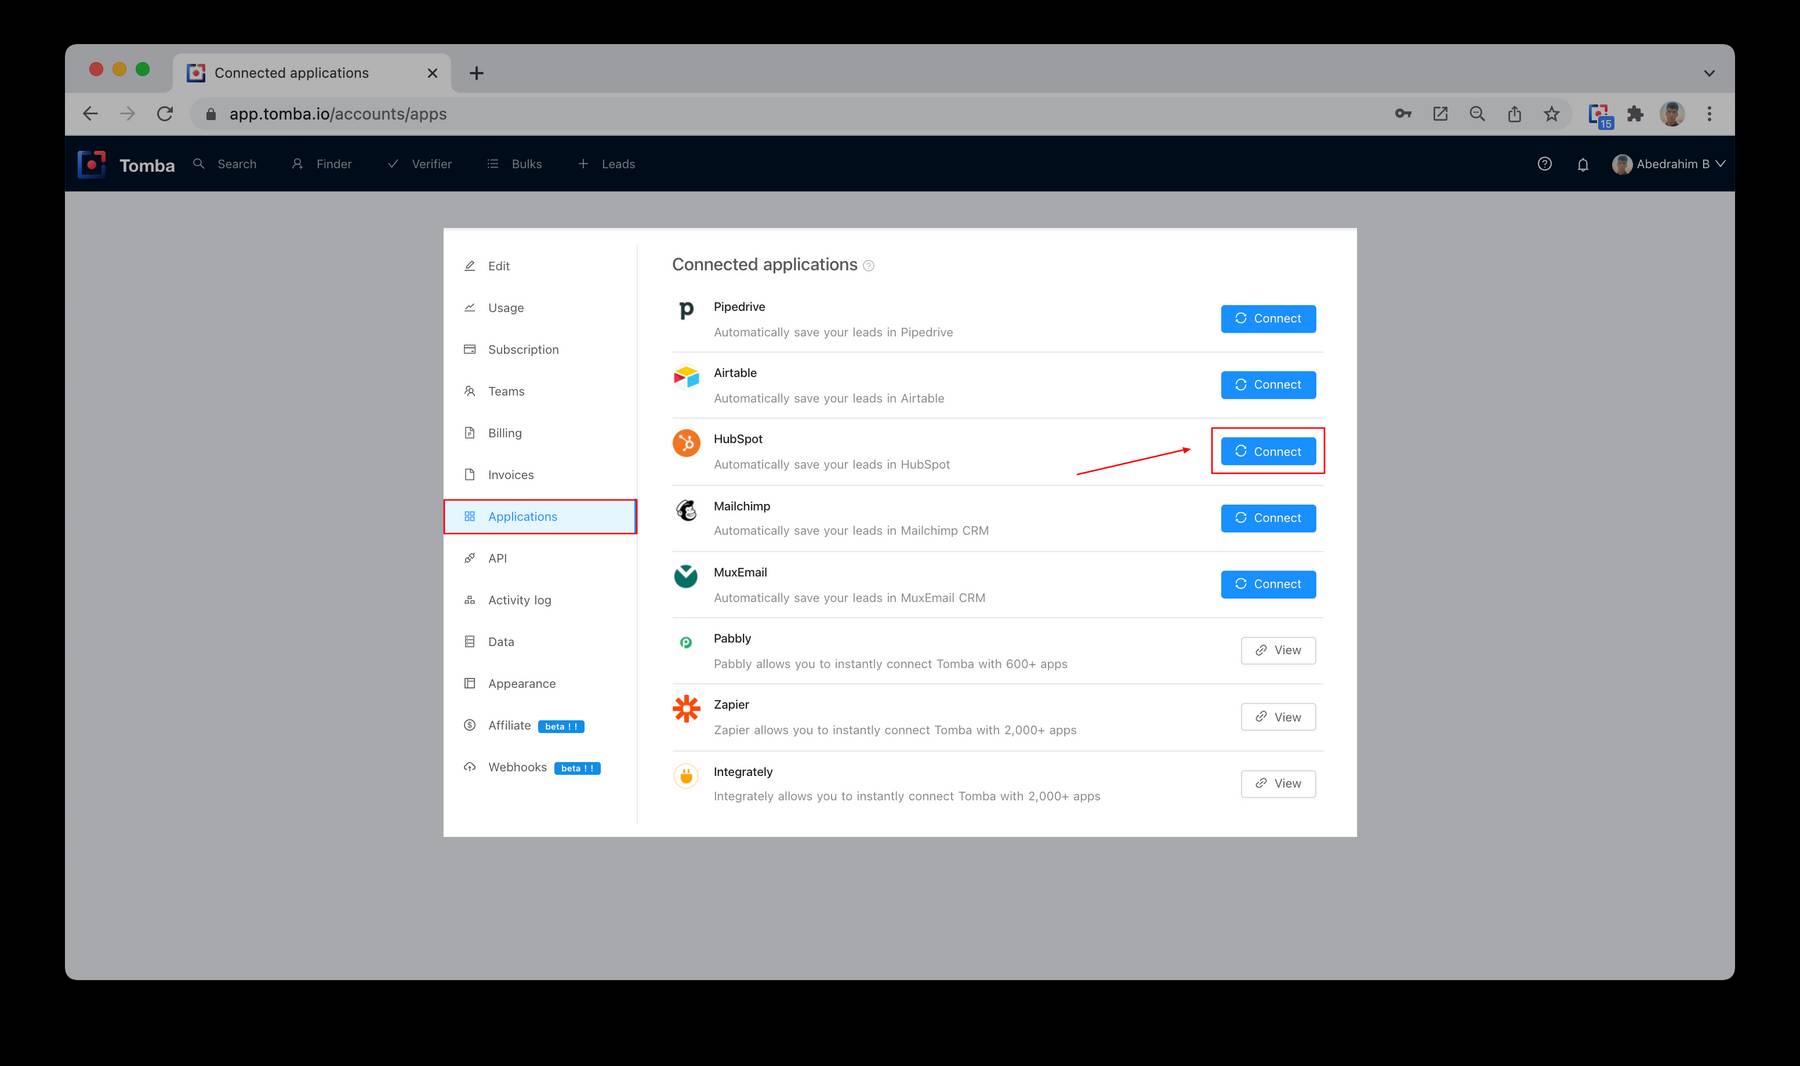Click the info icon beside Connected applications
1800x1066 pixels.
click(869, 266)
